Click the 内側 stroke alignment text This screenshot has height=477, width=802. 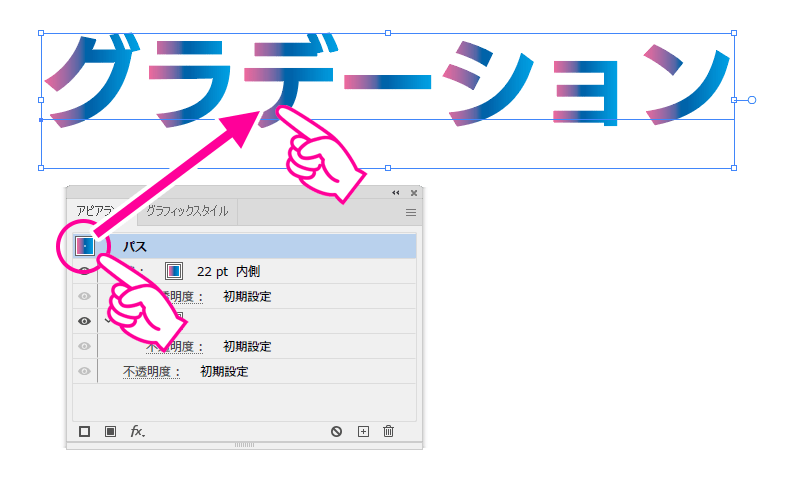[x=248, y=271]
